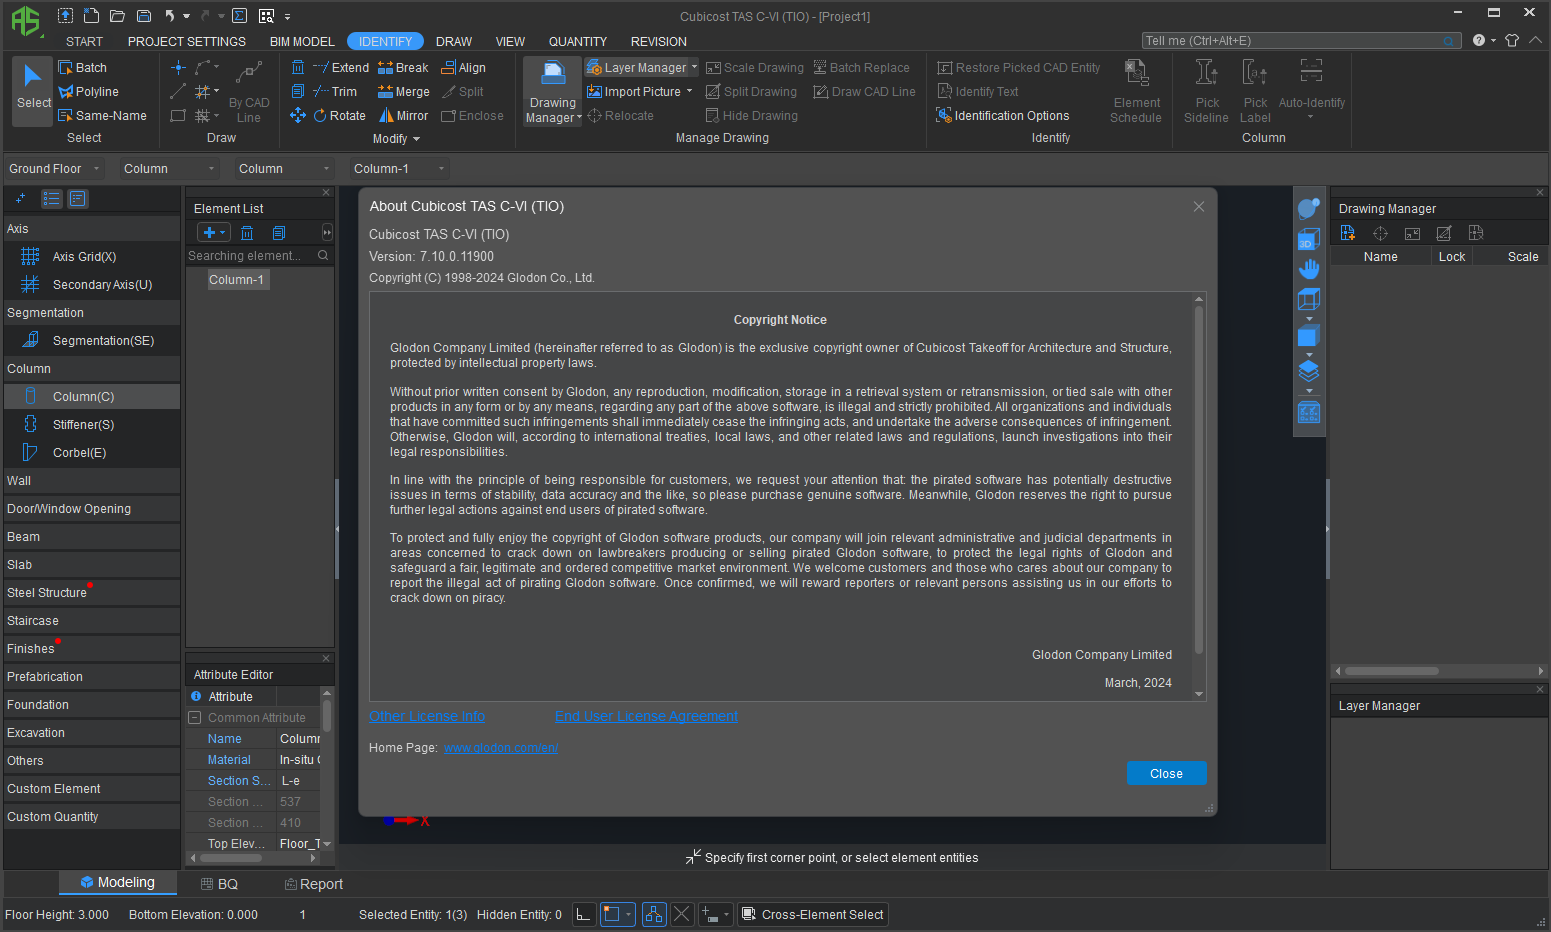
Task: Click Drawing Manager horizontal scrollbar
Action: coord(1392,671)
